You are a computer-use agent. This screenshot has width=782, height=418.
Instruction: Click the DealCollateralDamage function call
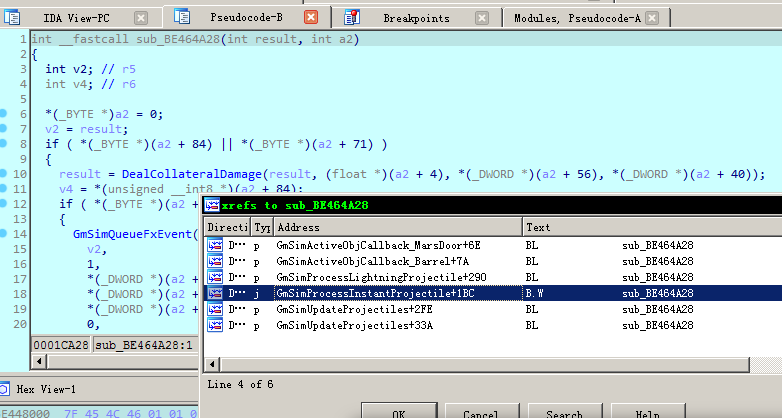(x=192, y=174)
